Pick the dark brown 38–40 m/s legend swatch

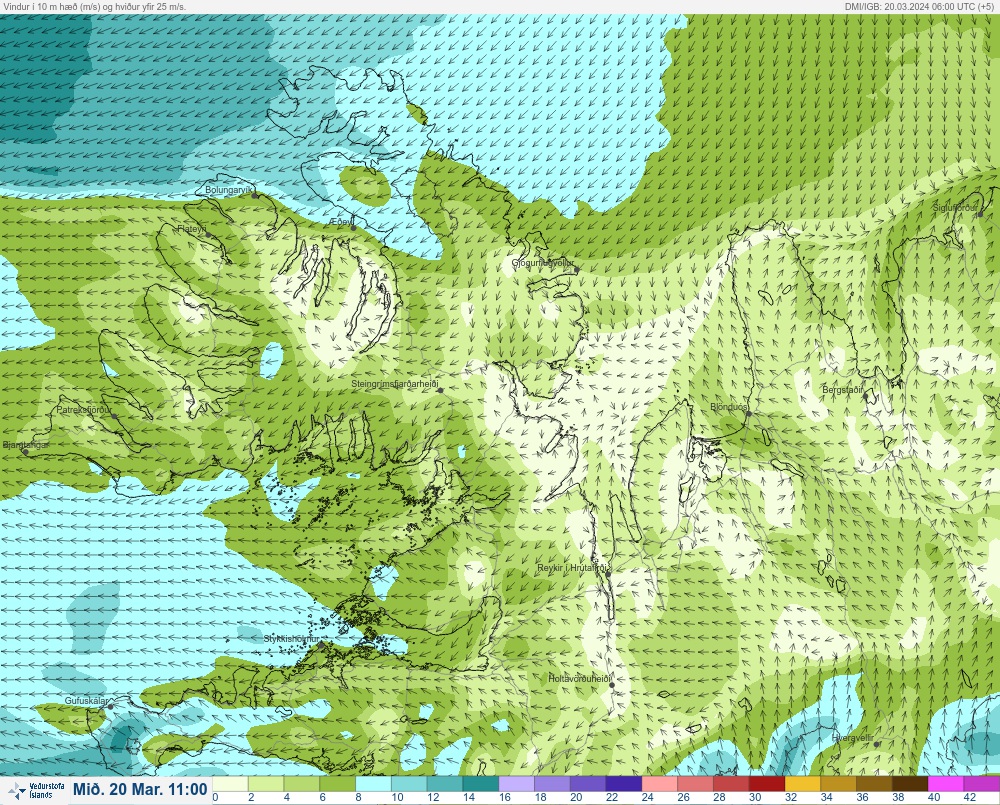pyautogui.click(x=909, y=783)
